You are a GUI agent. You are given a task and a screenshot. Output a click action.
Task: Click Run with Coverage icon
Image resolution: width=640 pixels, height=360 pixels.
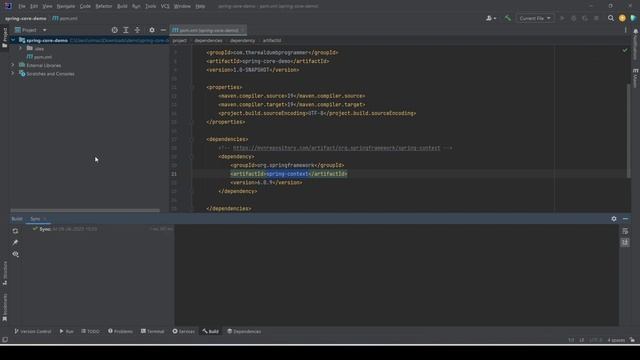tap(585, 18)
